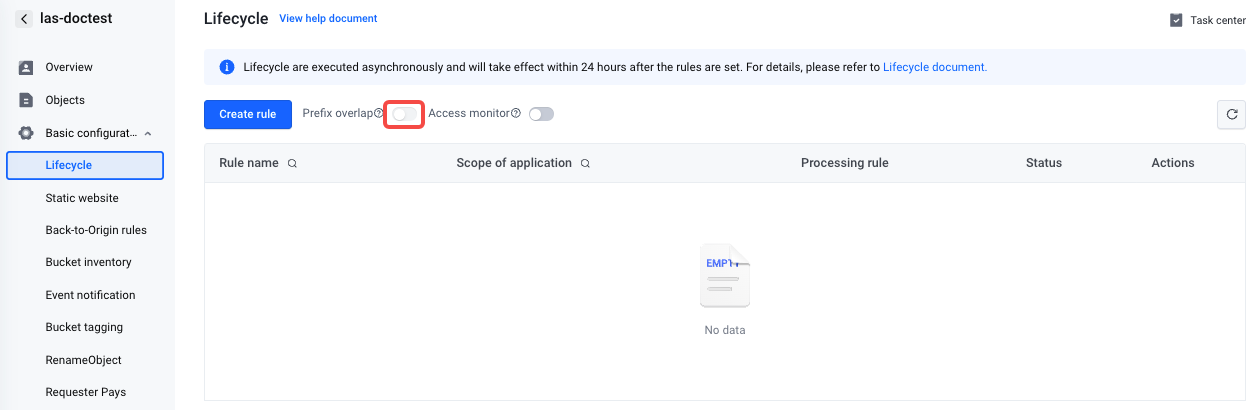Click the info icon in the notice banner
1257x410 pixels.
click(226, 67)
